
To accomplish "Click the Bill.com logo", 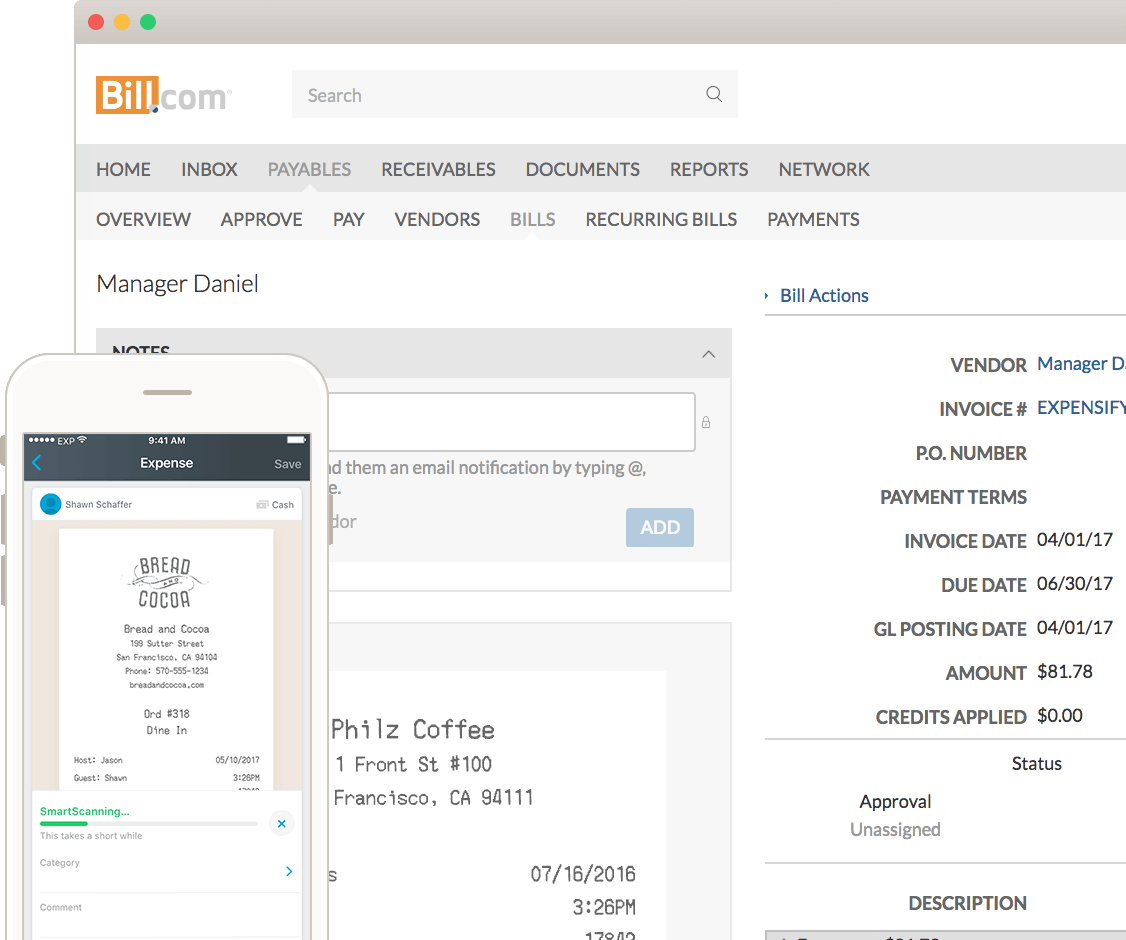I will (x=163, y=94).
